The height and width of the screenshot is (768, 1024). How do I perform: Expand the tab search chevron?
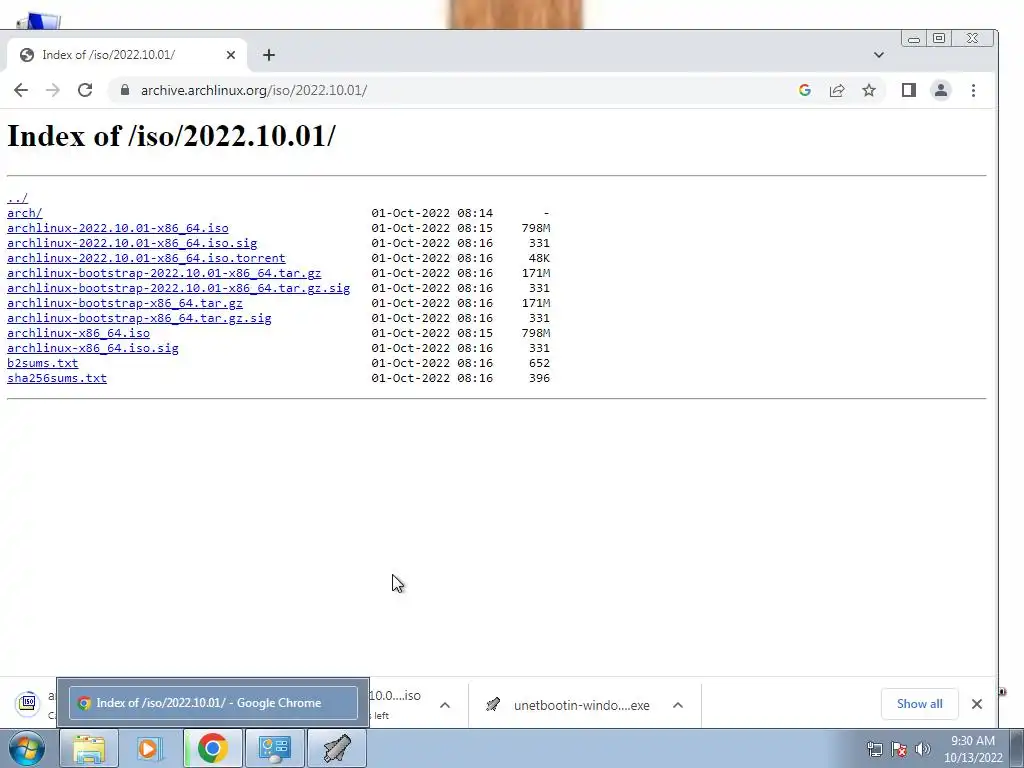878,55
